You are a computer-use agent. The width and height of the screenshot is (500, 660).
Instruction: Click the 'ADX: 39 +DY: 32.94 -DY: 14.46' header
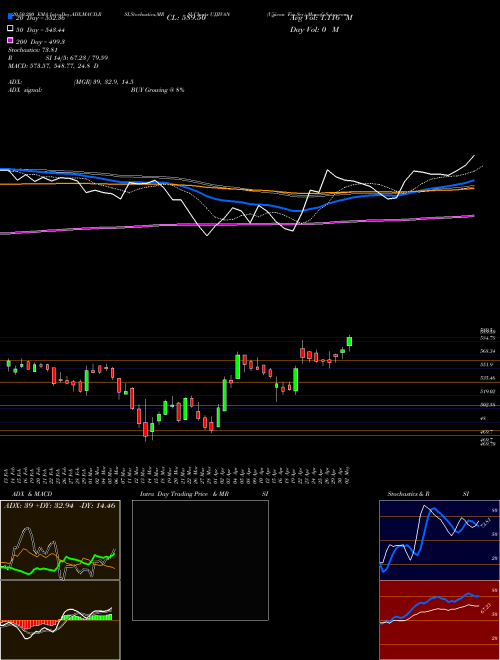[60, 505]
